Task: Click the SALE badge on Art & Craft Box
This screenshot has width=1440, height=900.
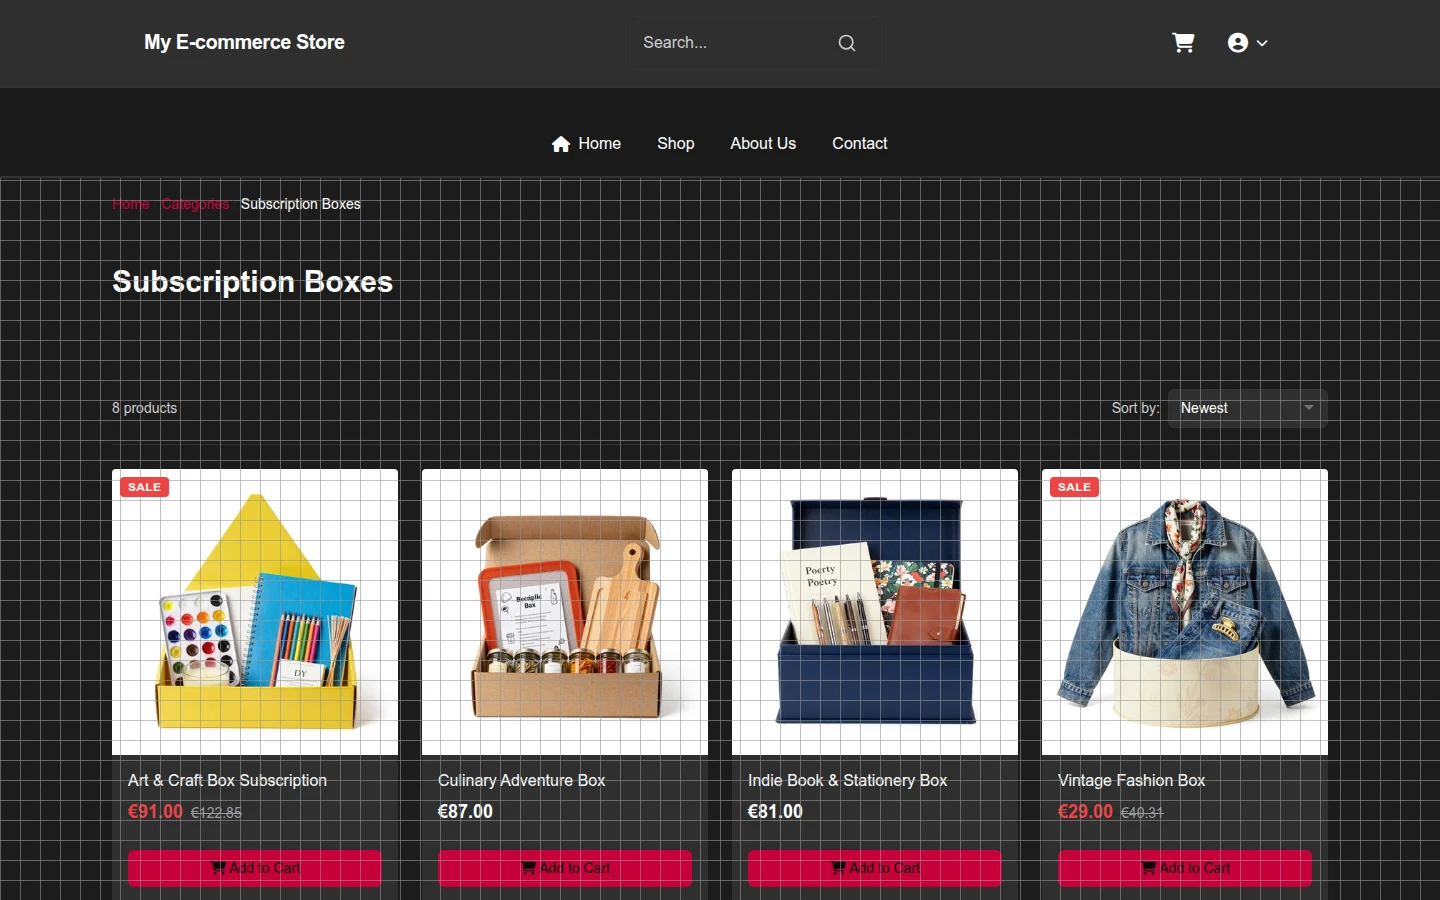Action: point(144,487)
